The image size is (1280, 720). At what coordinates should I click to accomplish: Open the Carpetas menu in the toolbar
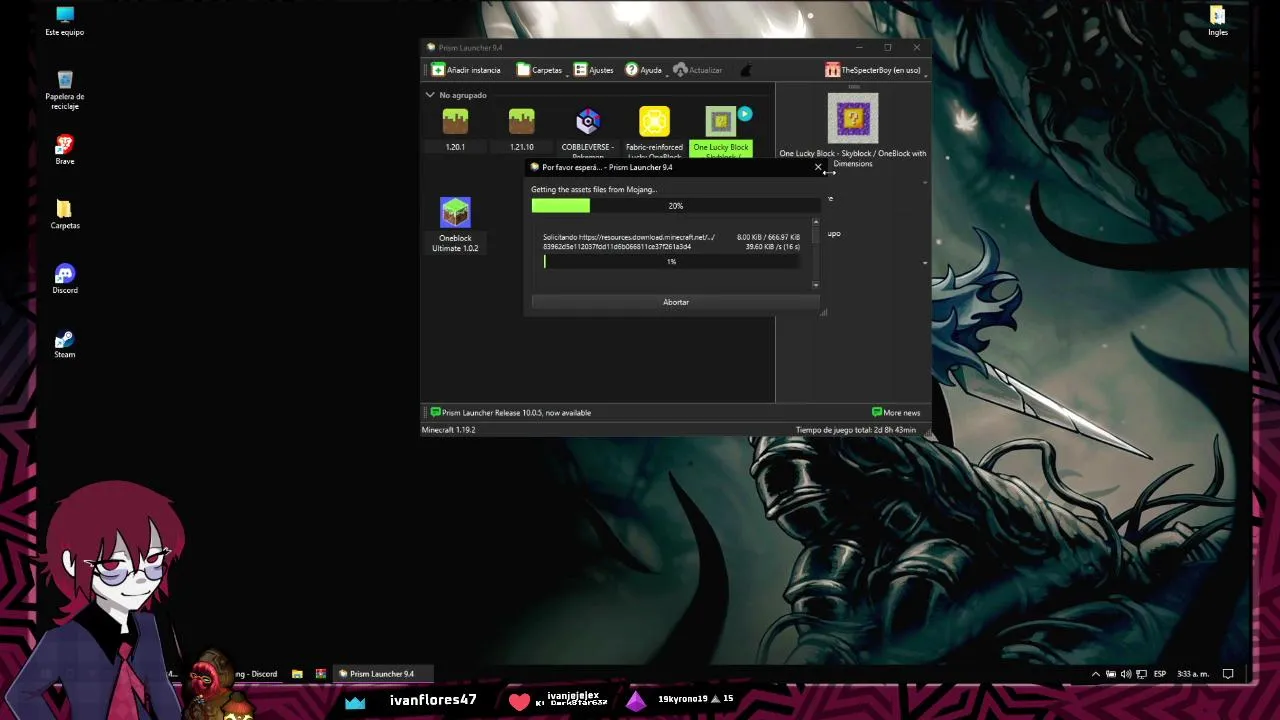tap(540, 70)
